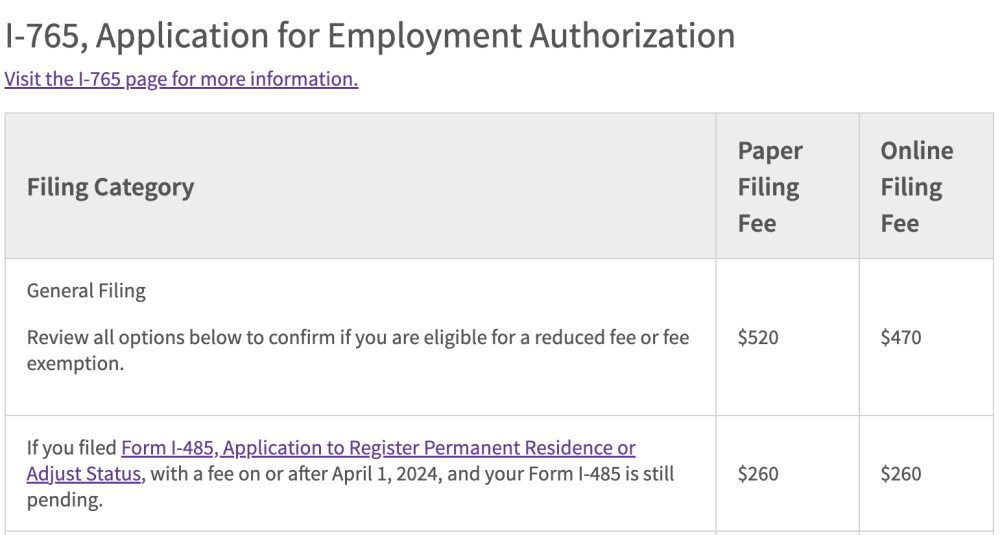1000x535 pixels.
Task: Click the 'General Filing' row label
Action: [x=86, y=291]
